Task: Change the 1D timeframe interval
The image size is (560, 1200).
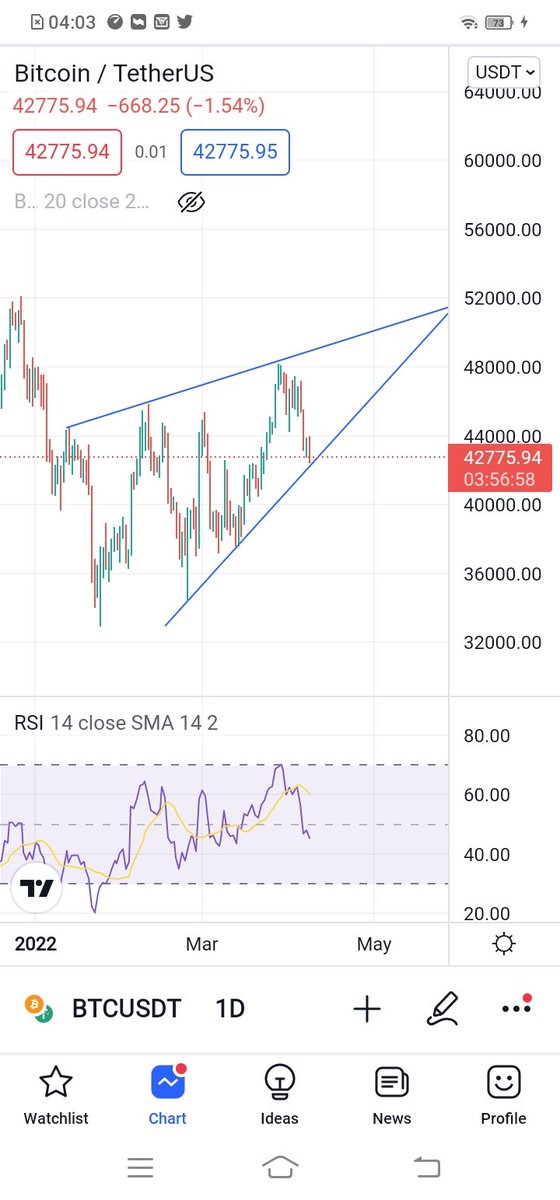Action: pyautogui.click(x=230, y=1008)
